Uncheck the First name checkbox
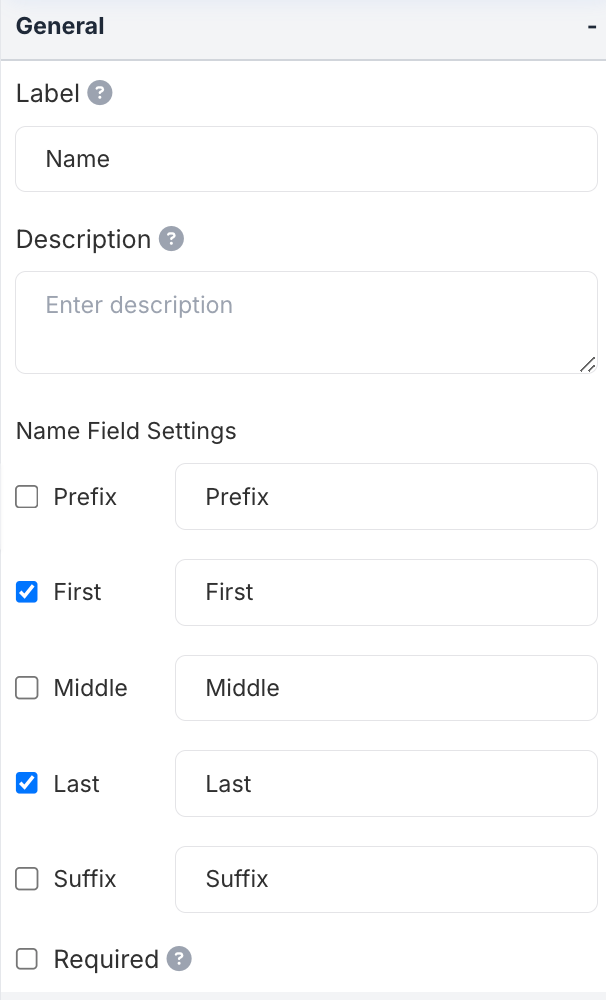The width and height of the screenshot is (606, 1000). pyautogui.click(x=27, y=592)
